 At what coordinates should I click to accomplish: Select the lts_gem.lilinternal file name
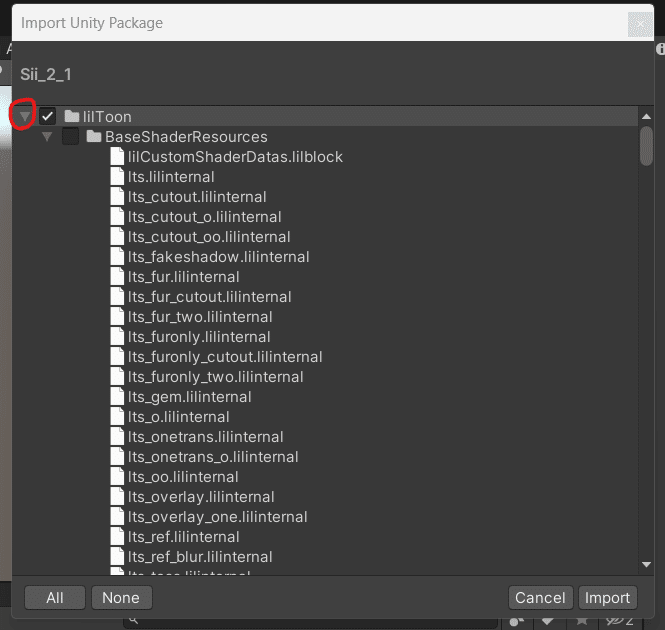point(190,397)
